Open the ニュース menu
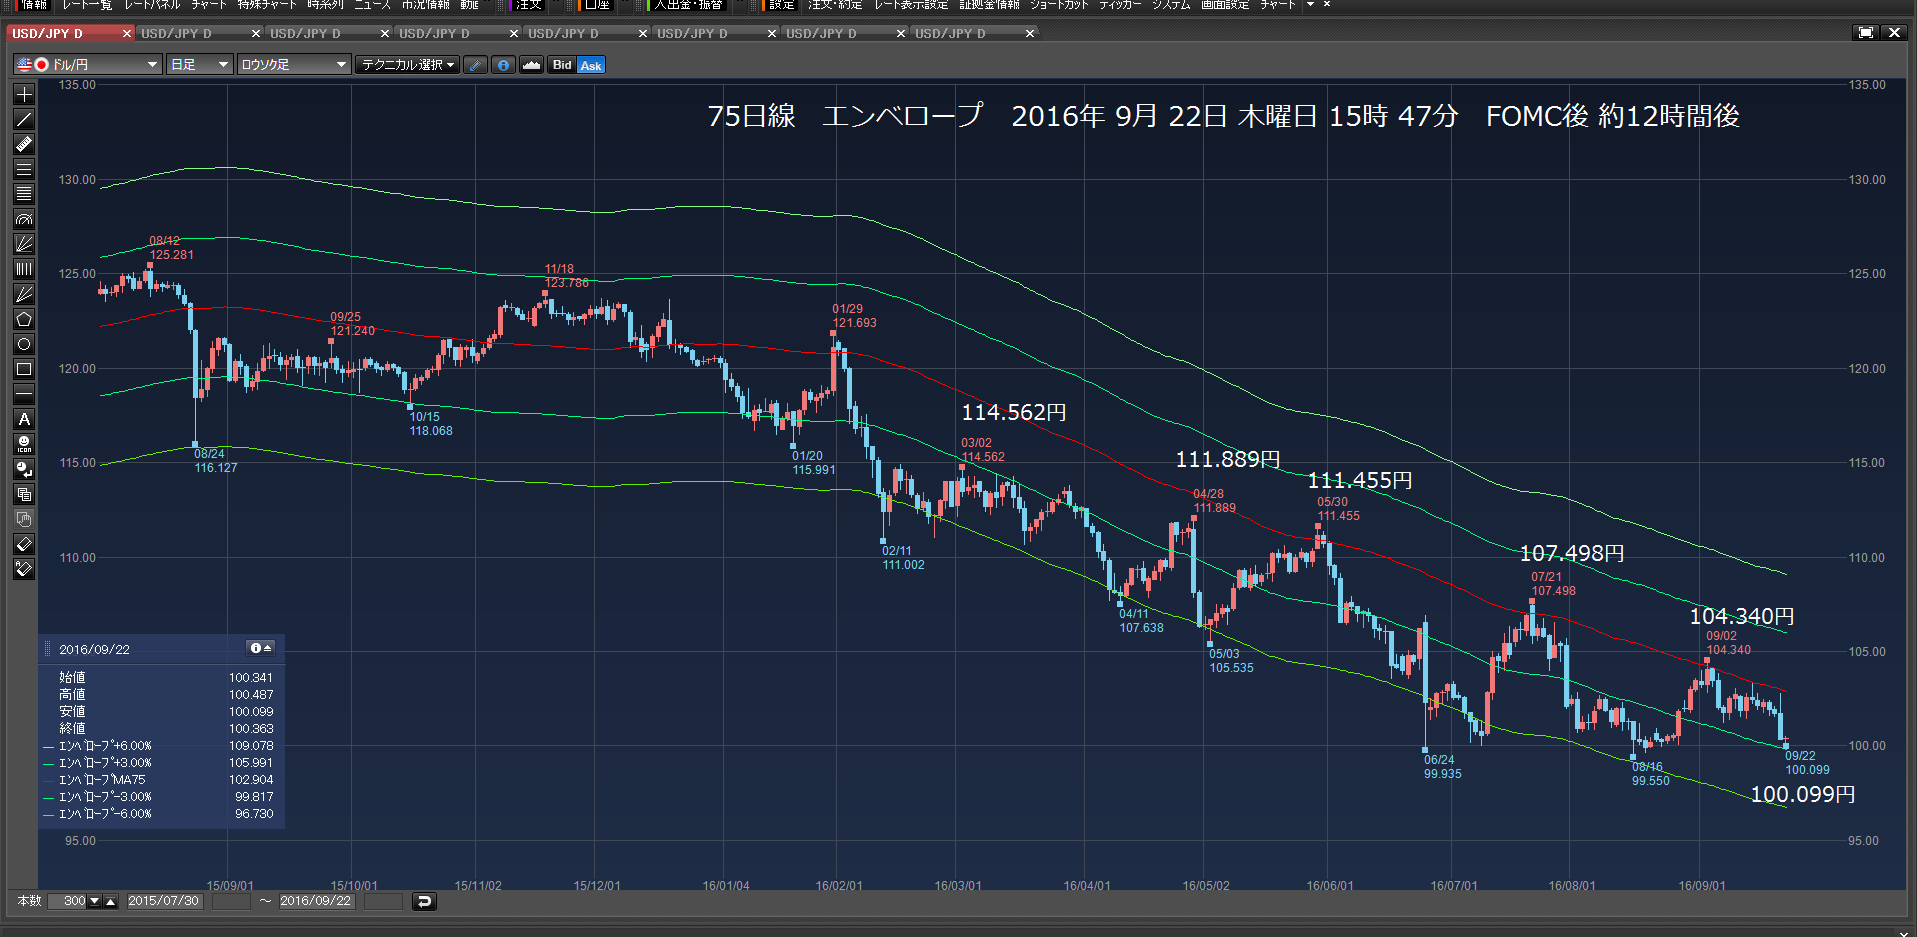 point(373,5)
